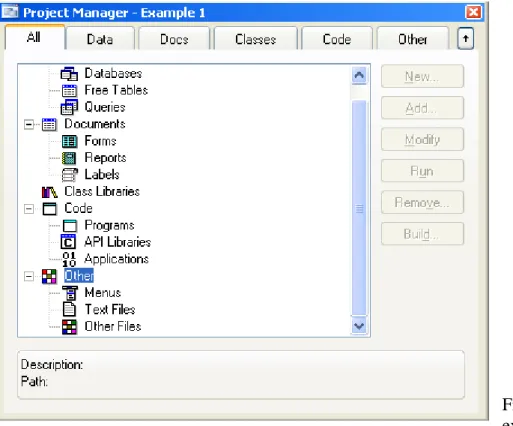This screenshot has height=426, width=513.
Task: Click the Other Files icon
Action: click(x=69, y=327)
